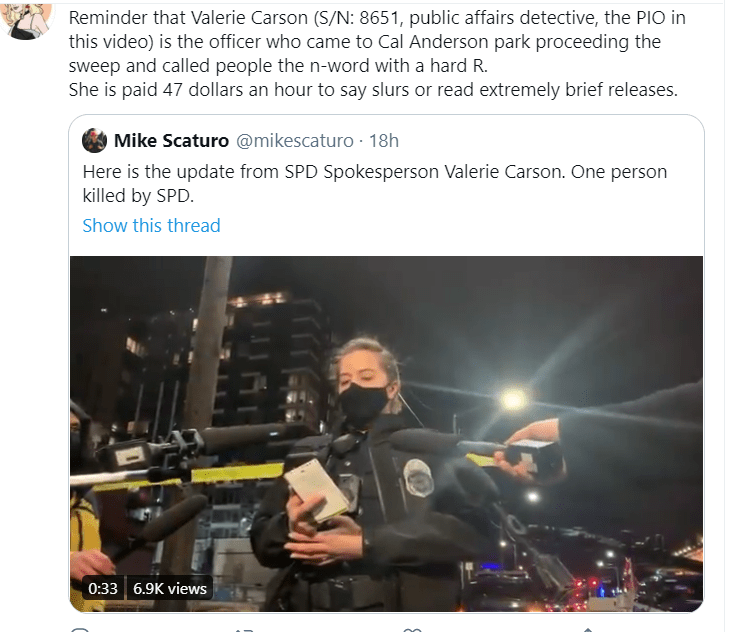Click the bright street light in video

tap(512, 400)
